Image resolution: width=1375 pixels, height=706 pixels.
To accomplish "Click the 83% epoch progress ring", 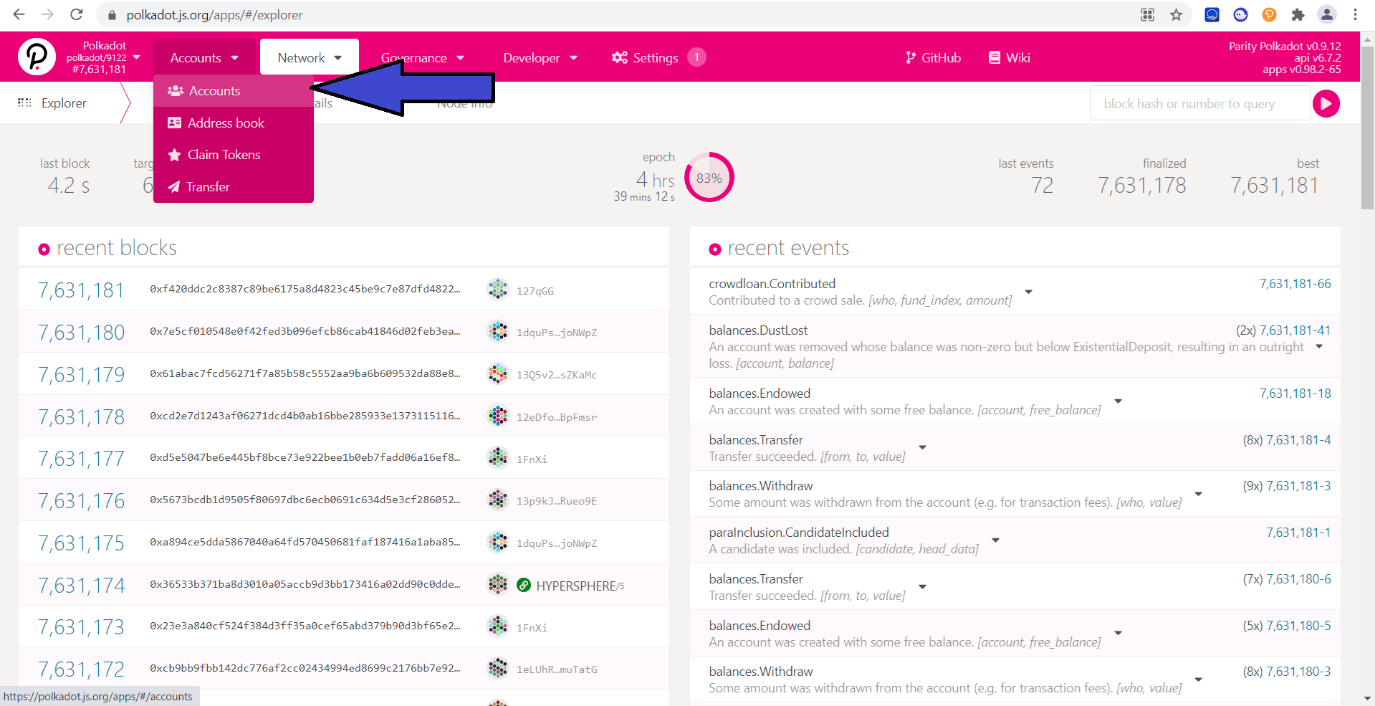I will (x=709, y=176).
